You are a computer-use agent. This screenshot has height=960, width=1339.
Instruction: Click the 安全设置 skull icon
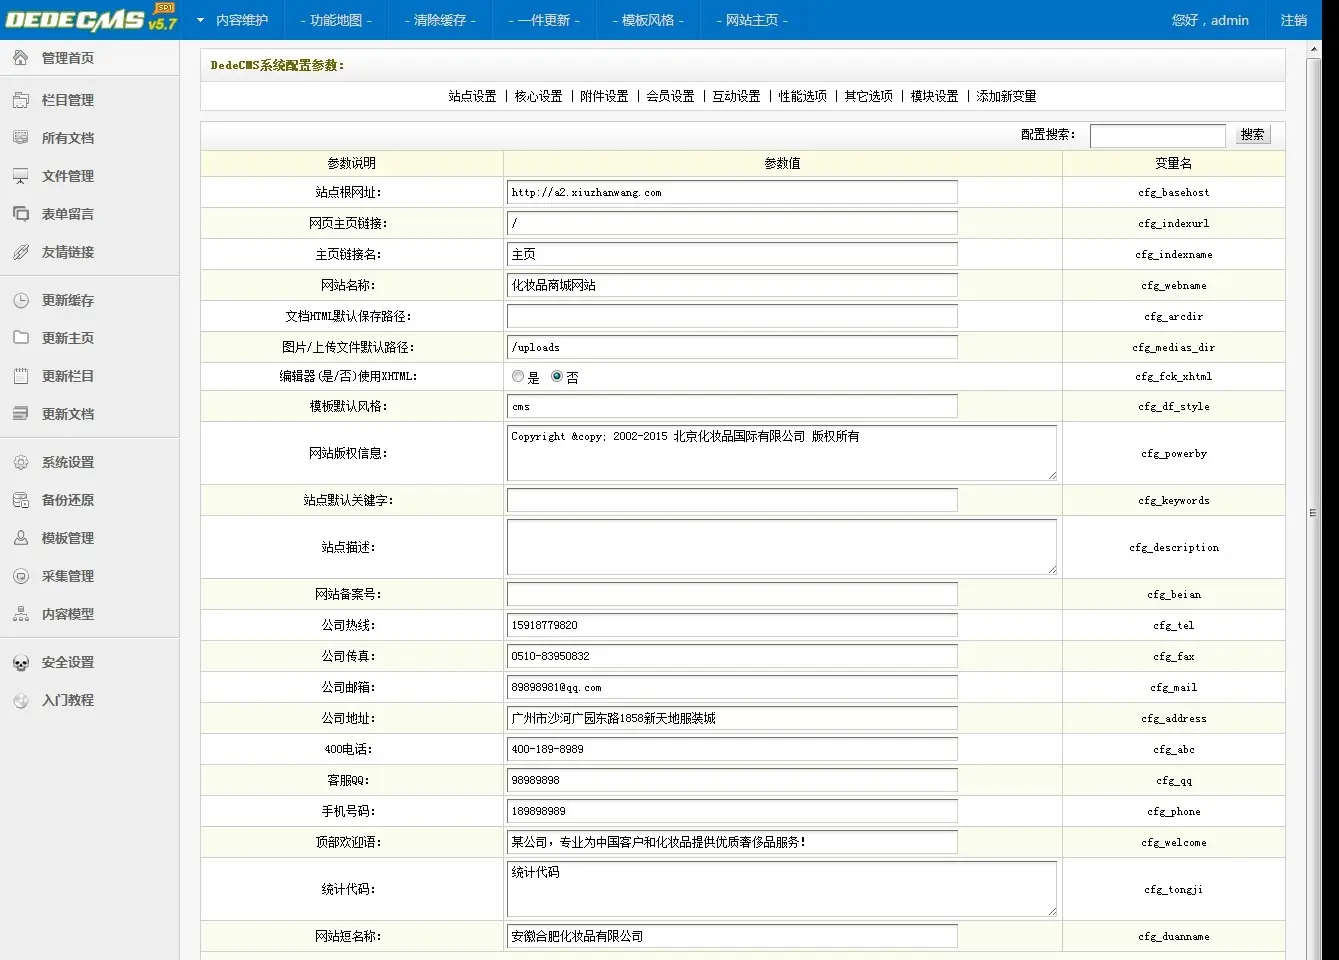20,662
